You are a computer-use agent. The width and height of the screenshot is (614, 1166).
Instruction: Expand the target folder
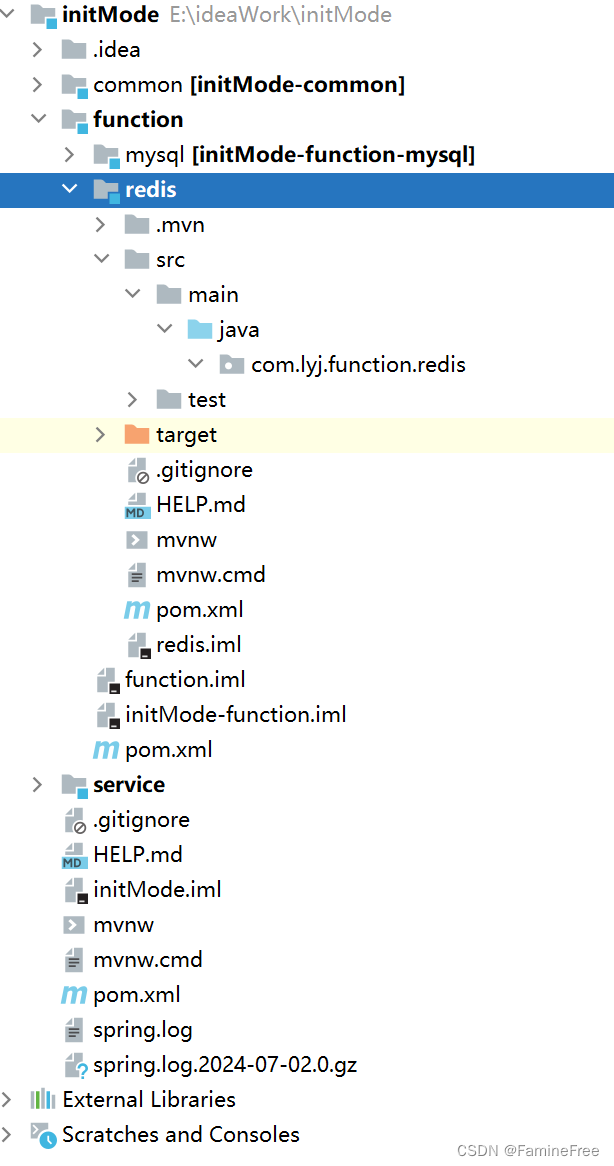pyautogui.click(x=98, y=434)
